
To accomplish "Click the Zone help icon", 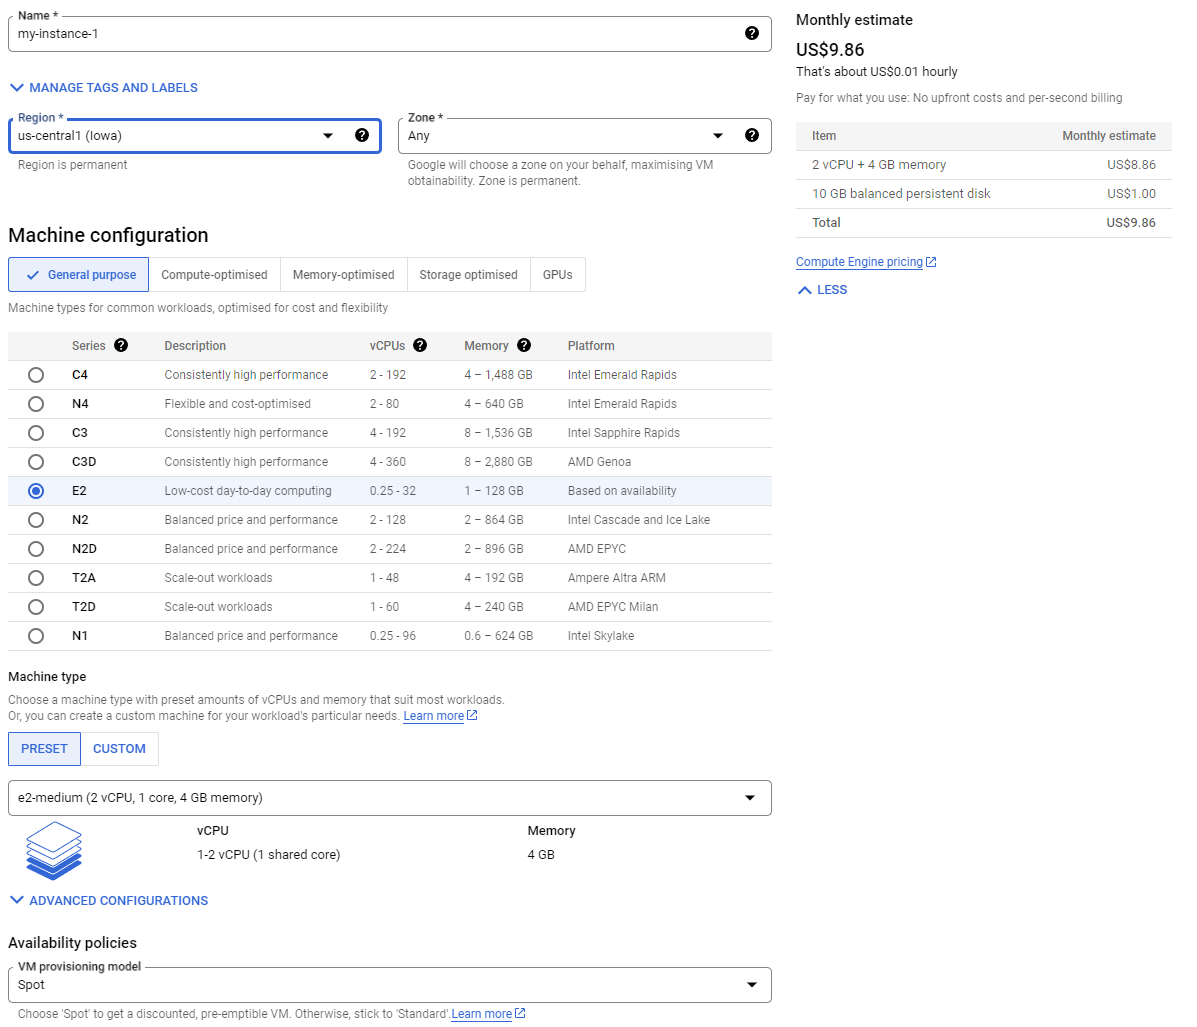I will [x=752, y=134].
